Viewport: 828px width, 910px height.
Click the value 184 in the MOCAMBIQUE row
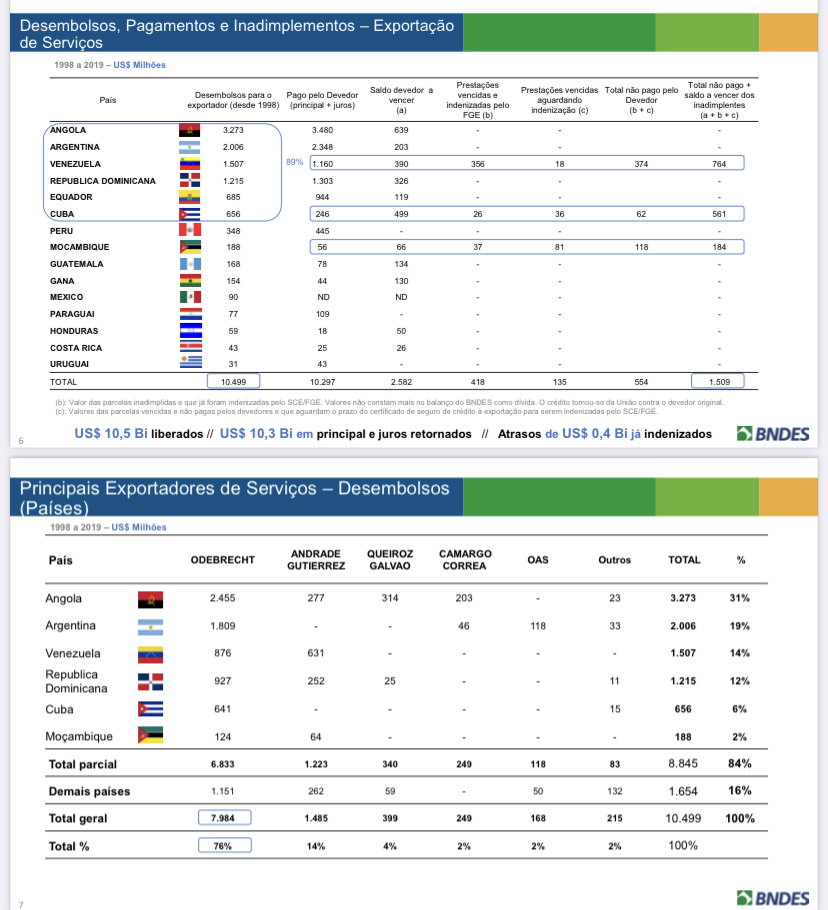tap(719, 247)
